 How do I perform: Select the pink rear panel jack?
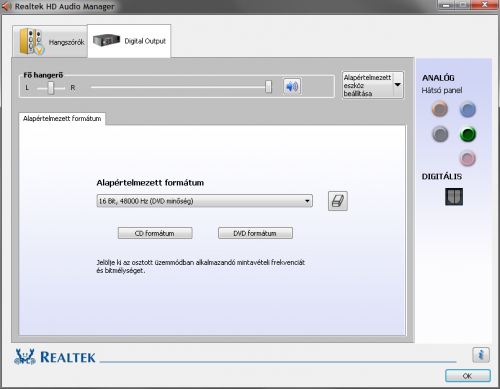pos(467,158)
